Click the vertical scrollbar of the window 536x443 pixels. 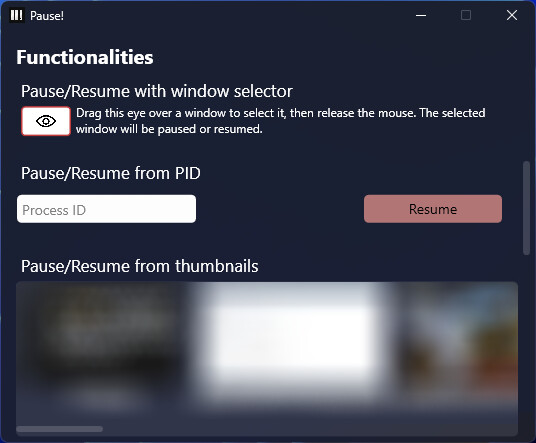(526, 208)
